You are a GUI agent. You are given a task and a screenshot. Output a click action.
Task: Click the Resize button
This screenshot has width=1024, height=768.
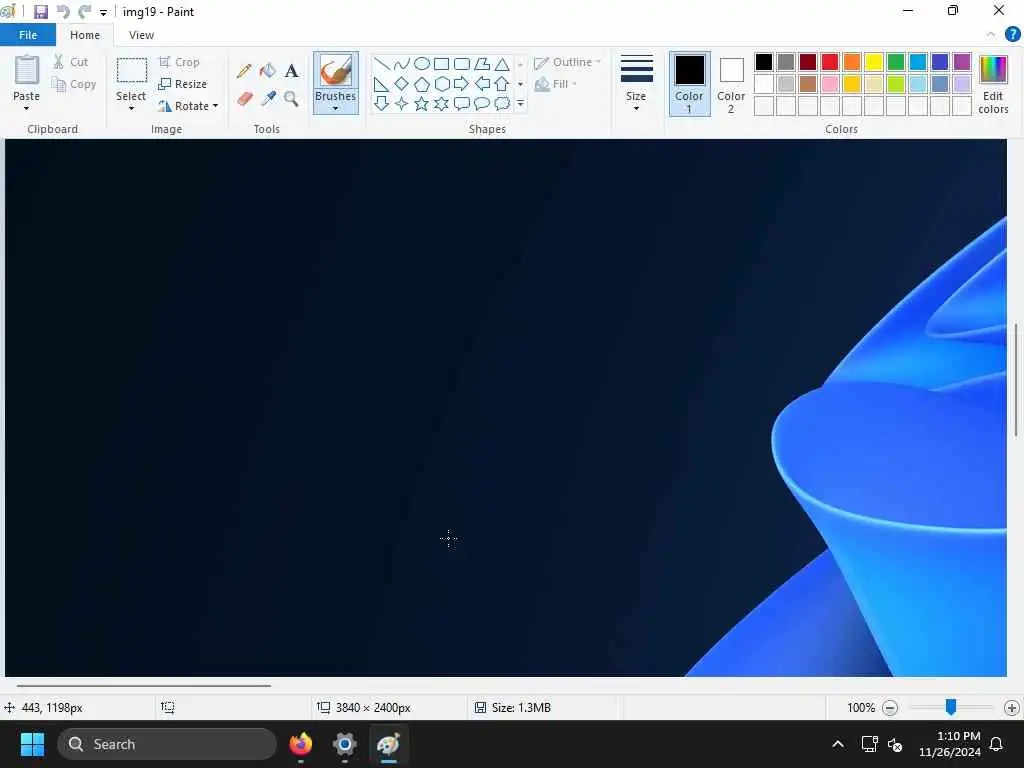(x=183, y=84)
